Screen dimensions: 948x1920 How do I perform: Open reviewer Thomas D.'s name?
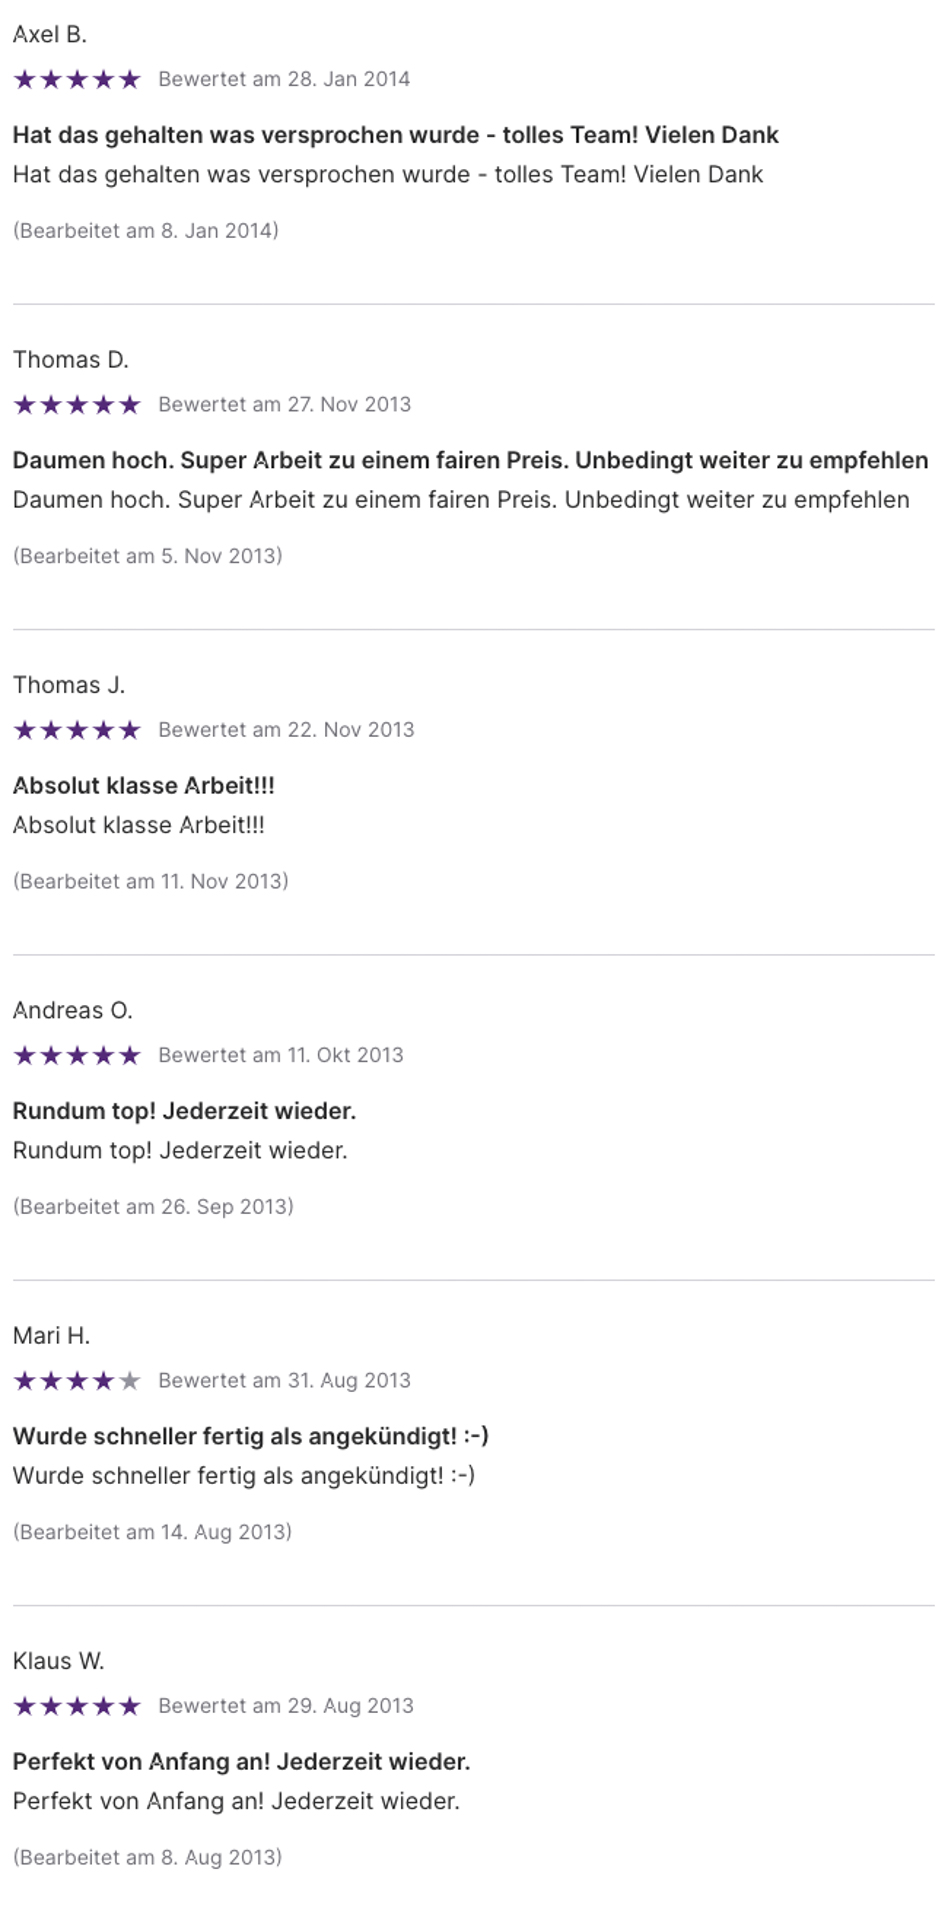[x=71, y=360]
